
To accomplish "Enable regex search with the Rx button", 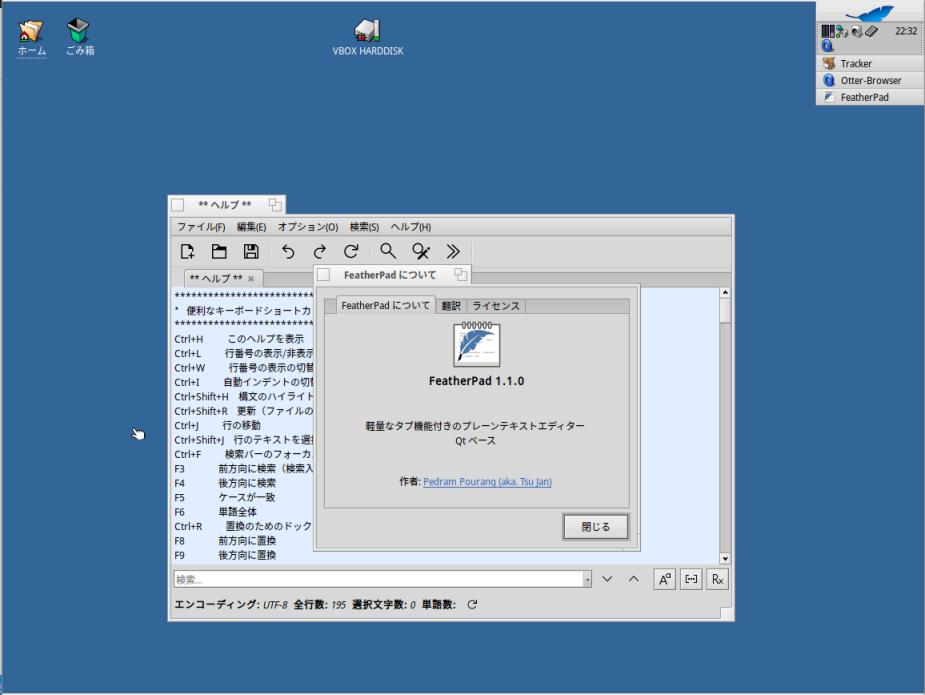I will (x=716, y=578).
